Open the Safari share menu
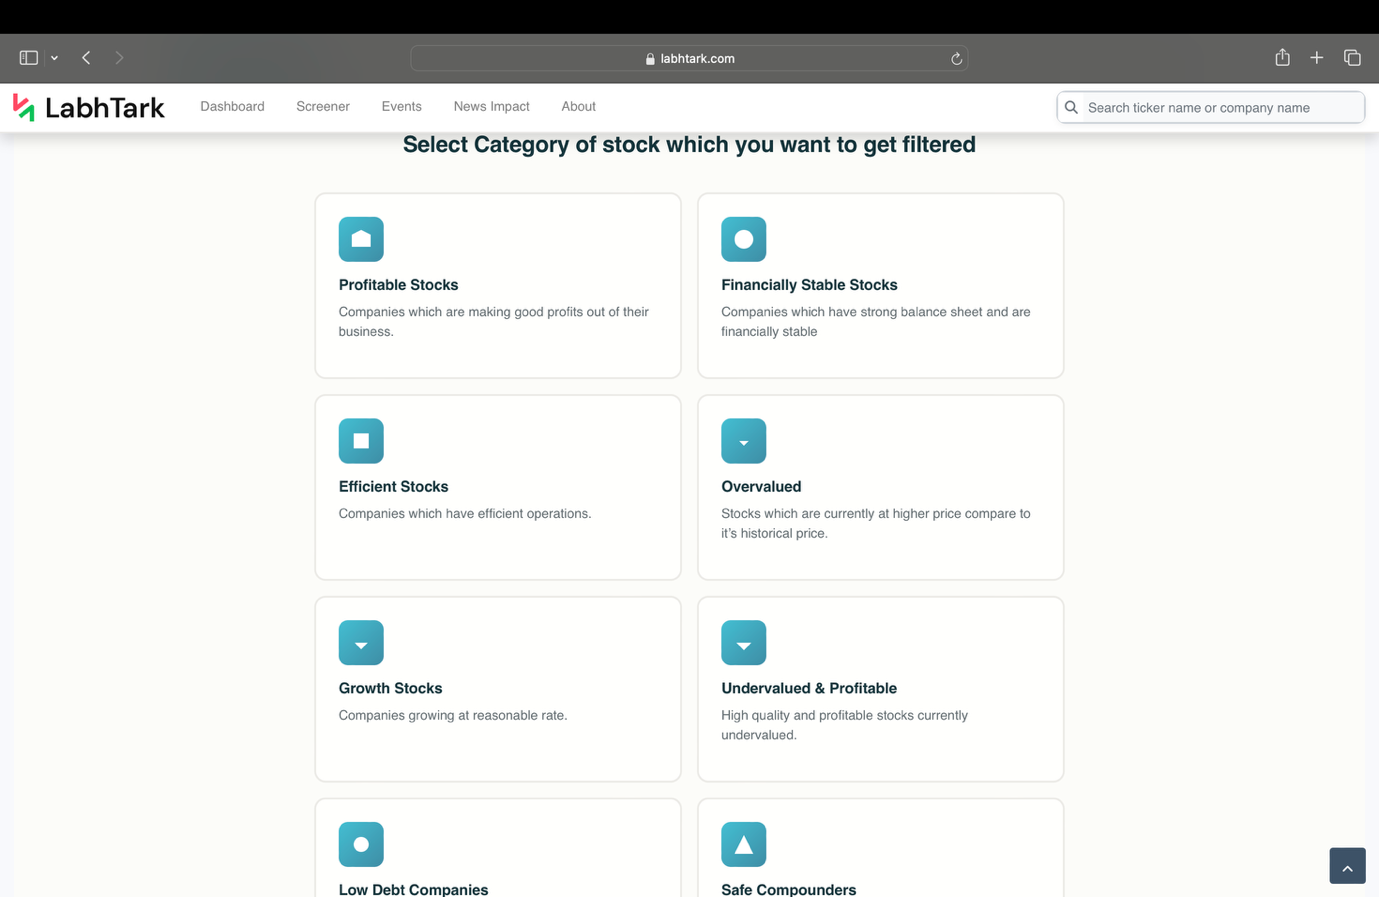1379x897 pixels. click(1282, 57)
